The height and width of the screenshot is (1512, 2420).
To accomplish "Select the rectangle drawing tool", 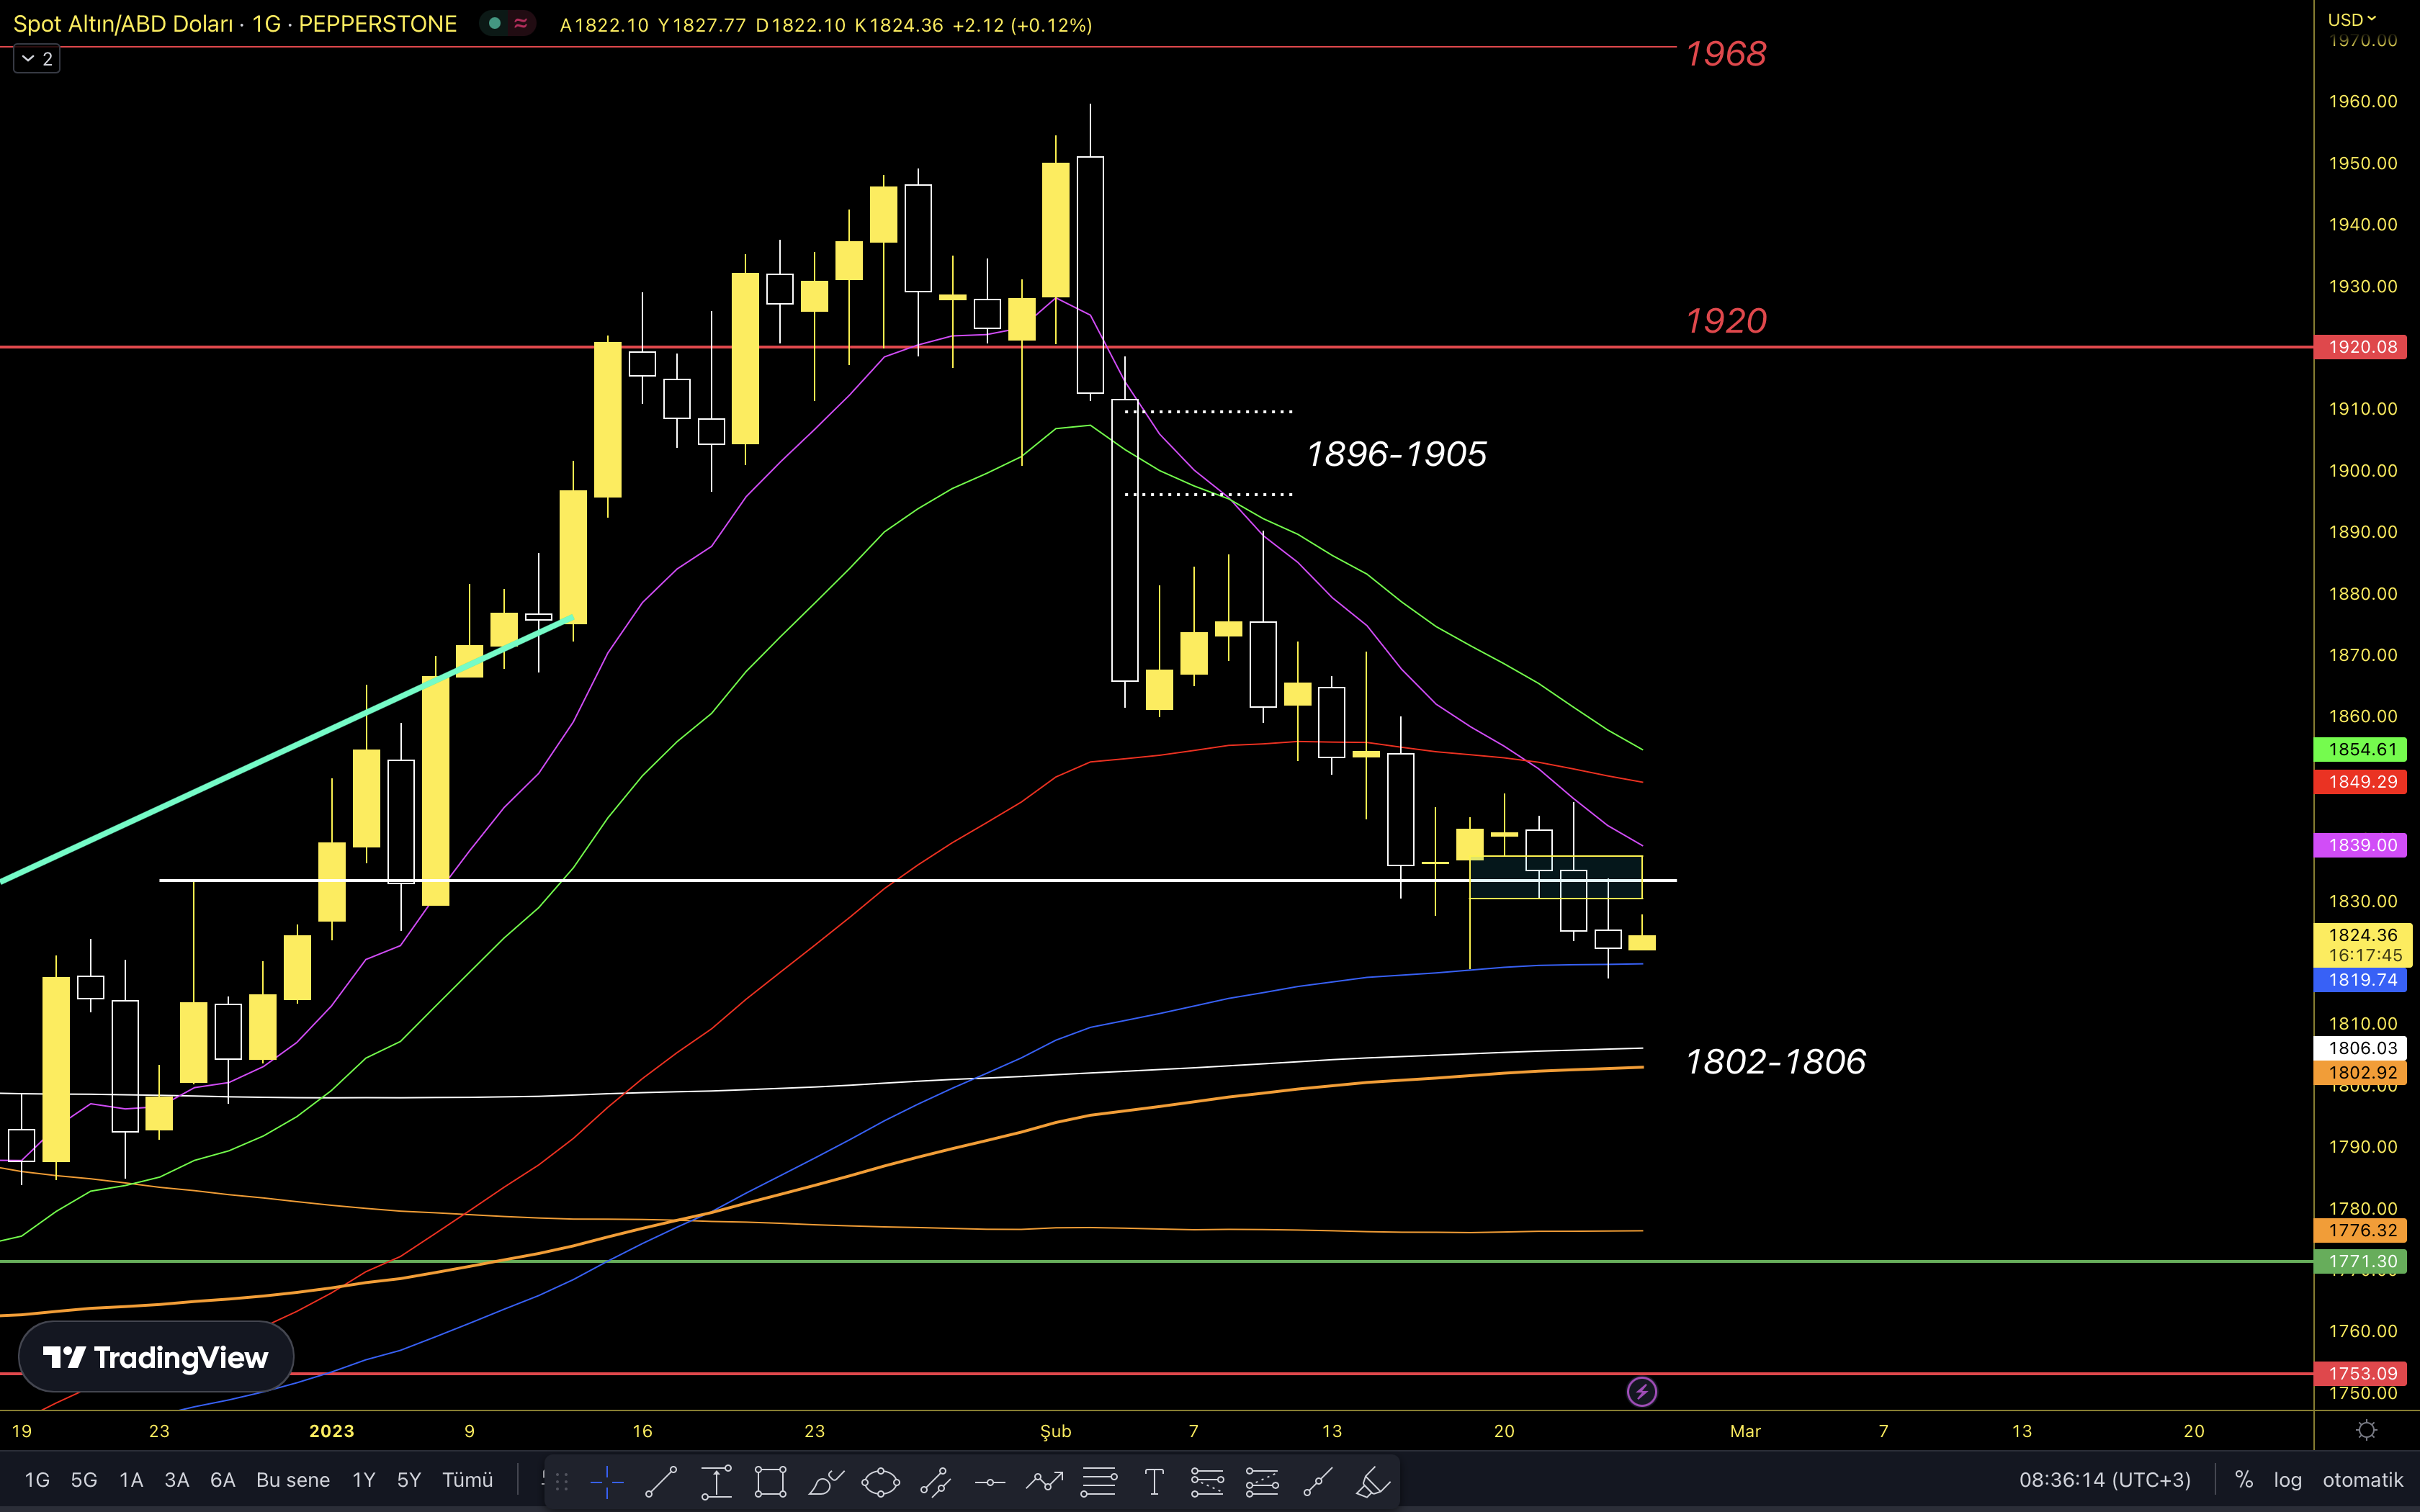I will (x=770, y=1481).
